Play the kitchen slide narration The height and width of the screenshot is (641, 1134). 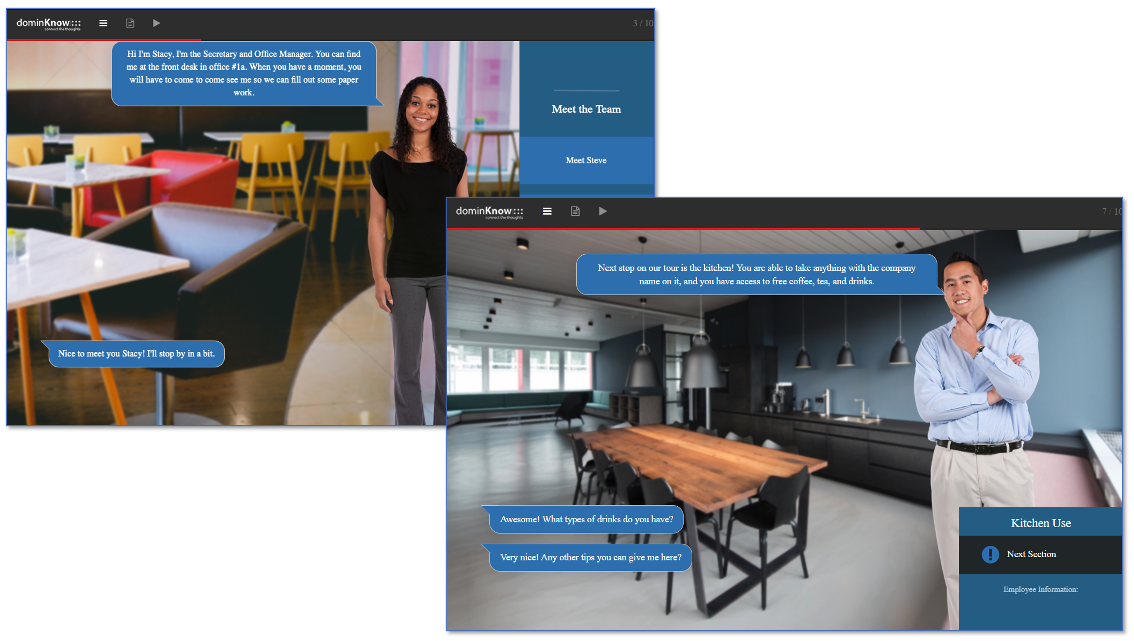pyautogui.click(x=602, y=211)
